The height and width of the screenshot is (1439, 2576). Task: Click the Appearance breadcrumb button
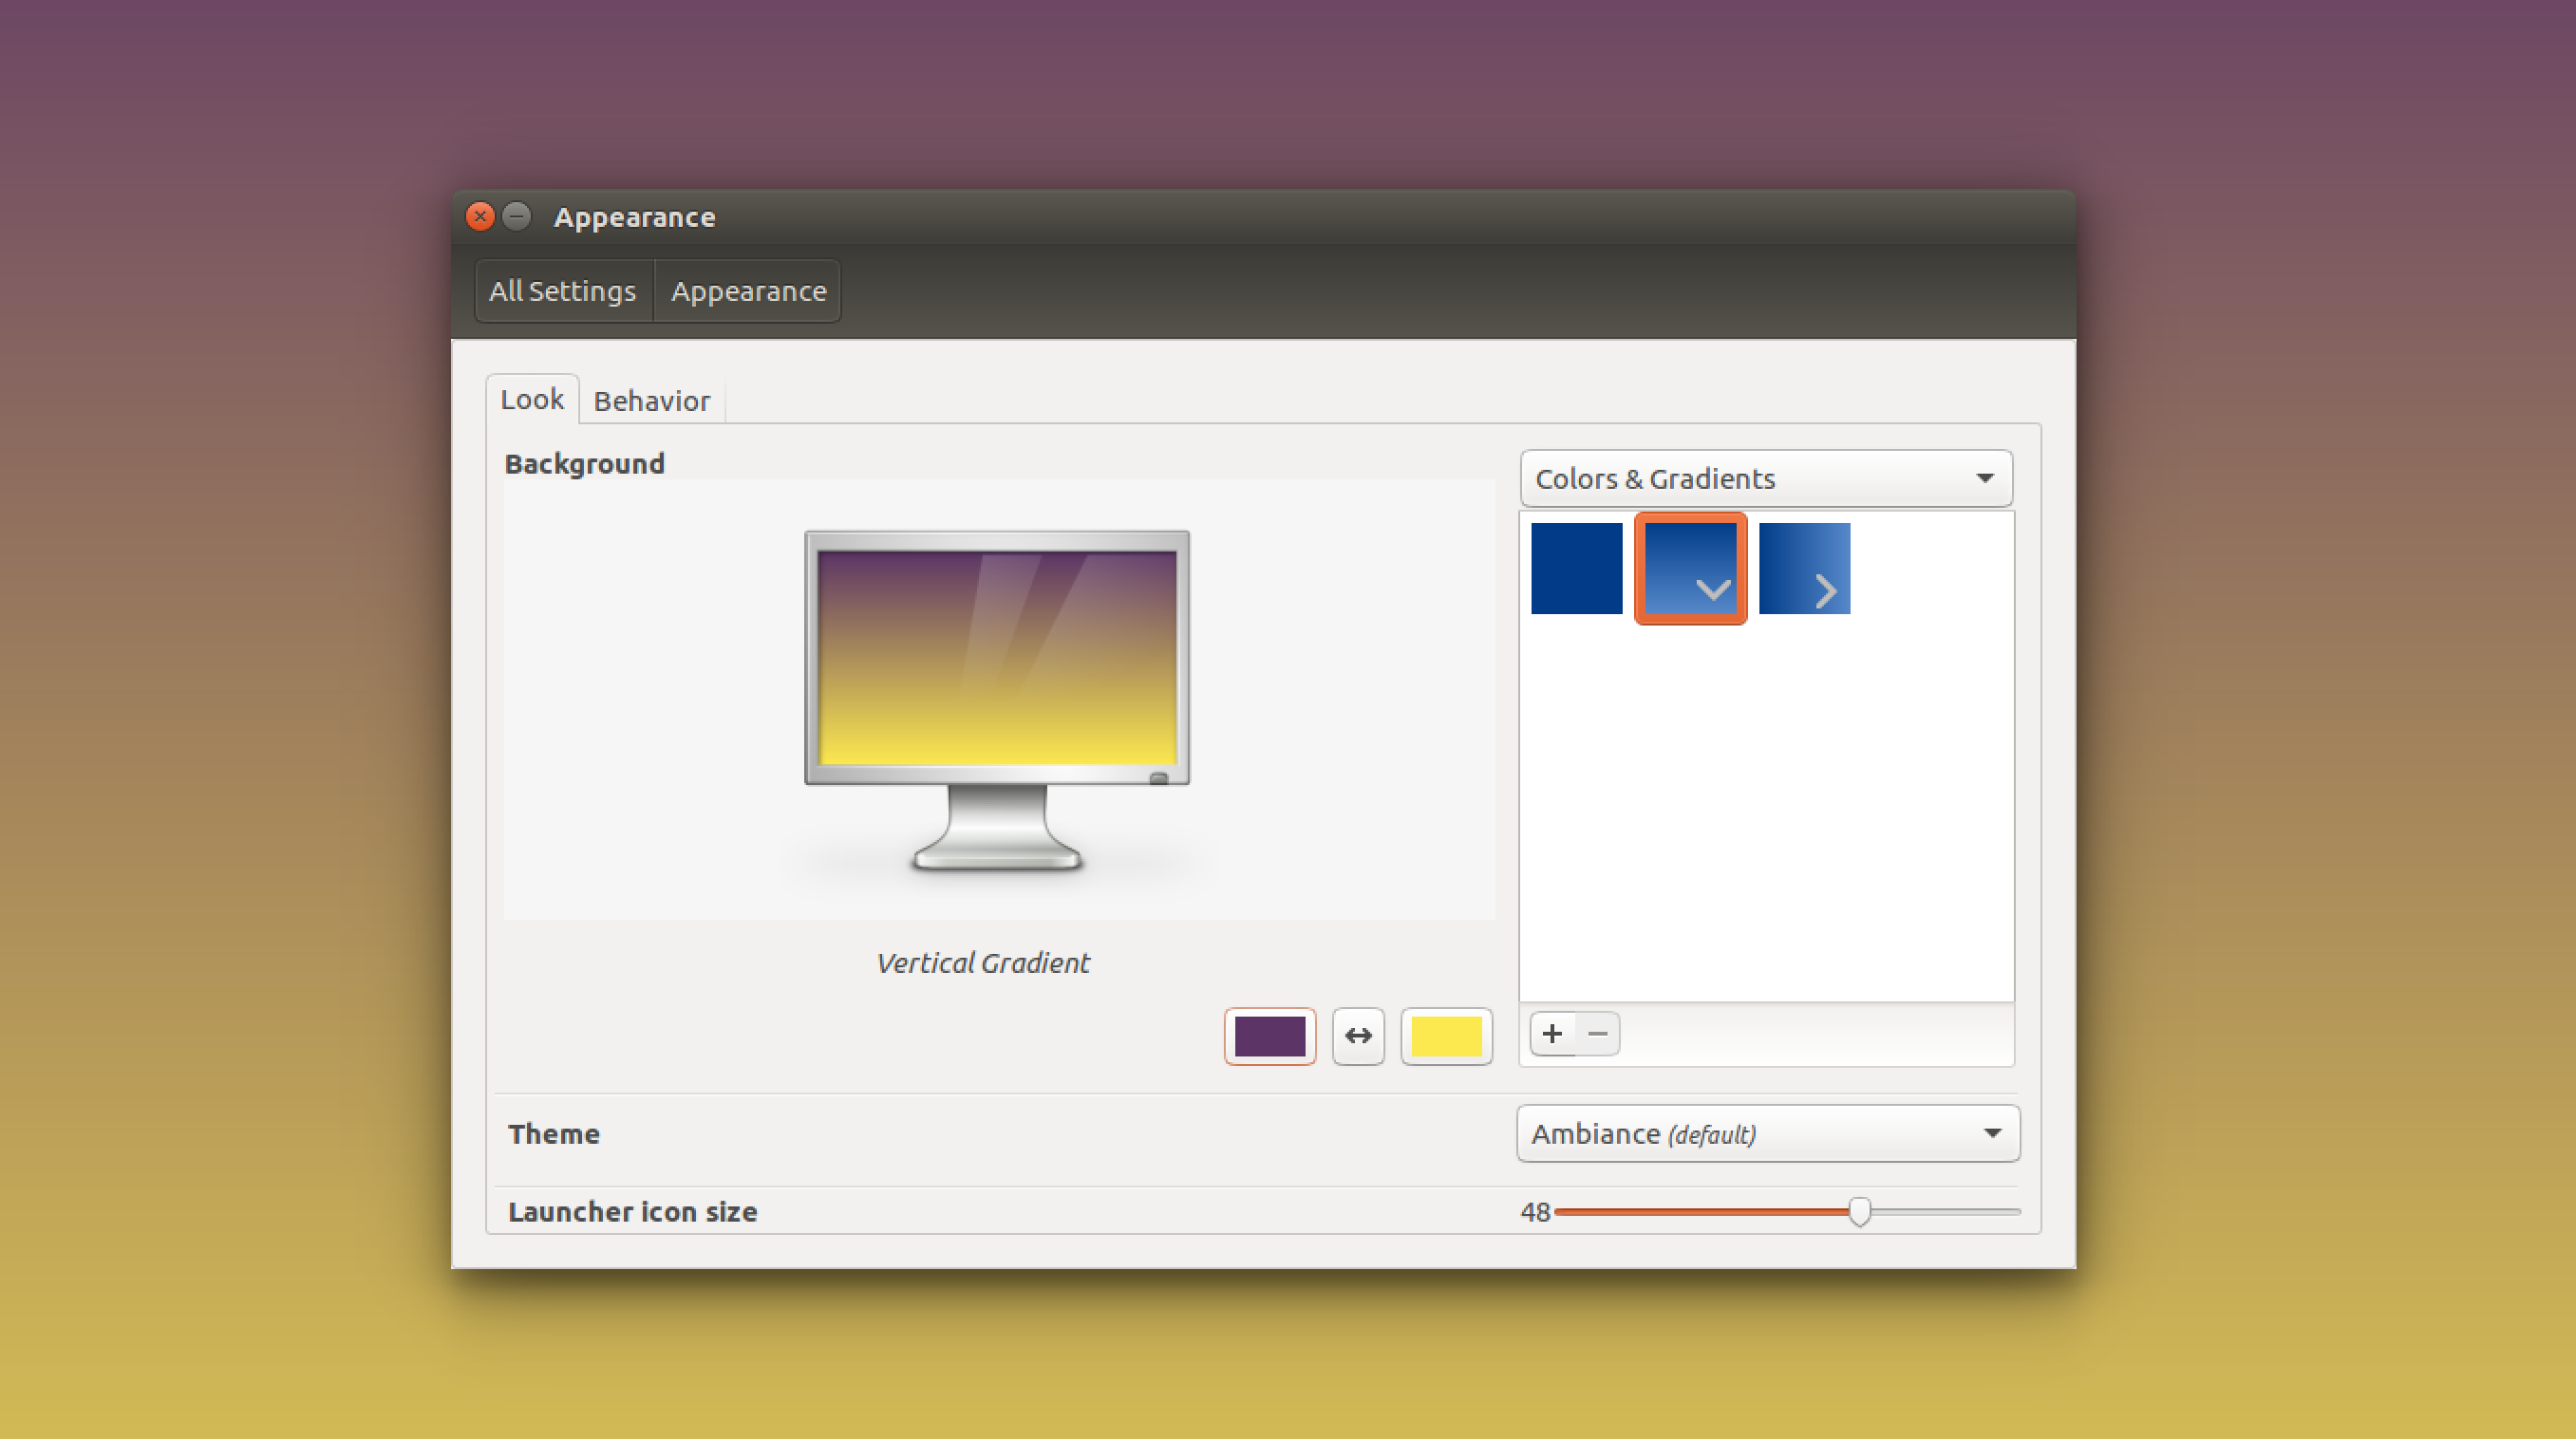(x=747, y=291)
